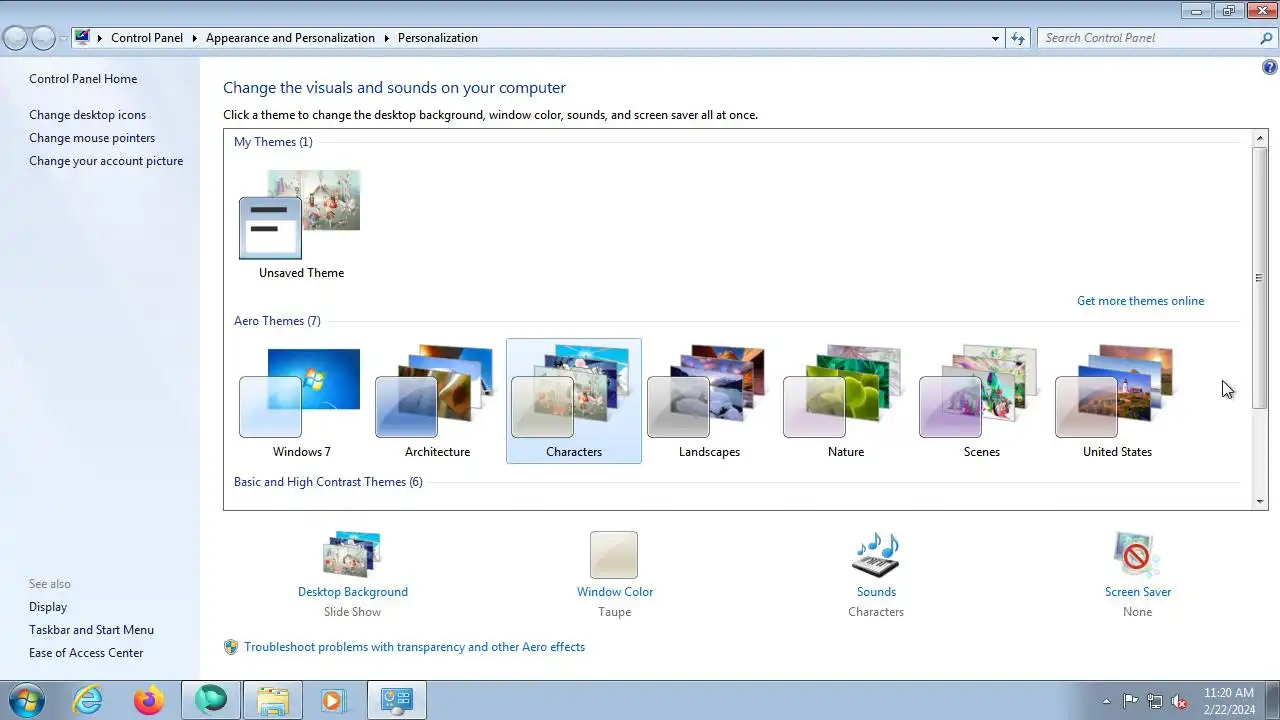Select the Windows 7 theme
Image resolution: width=1280 pixels, height=720 pixels.
pyautogui.click(x=301, y=401)
